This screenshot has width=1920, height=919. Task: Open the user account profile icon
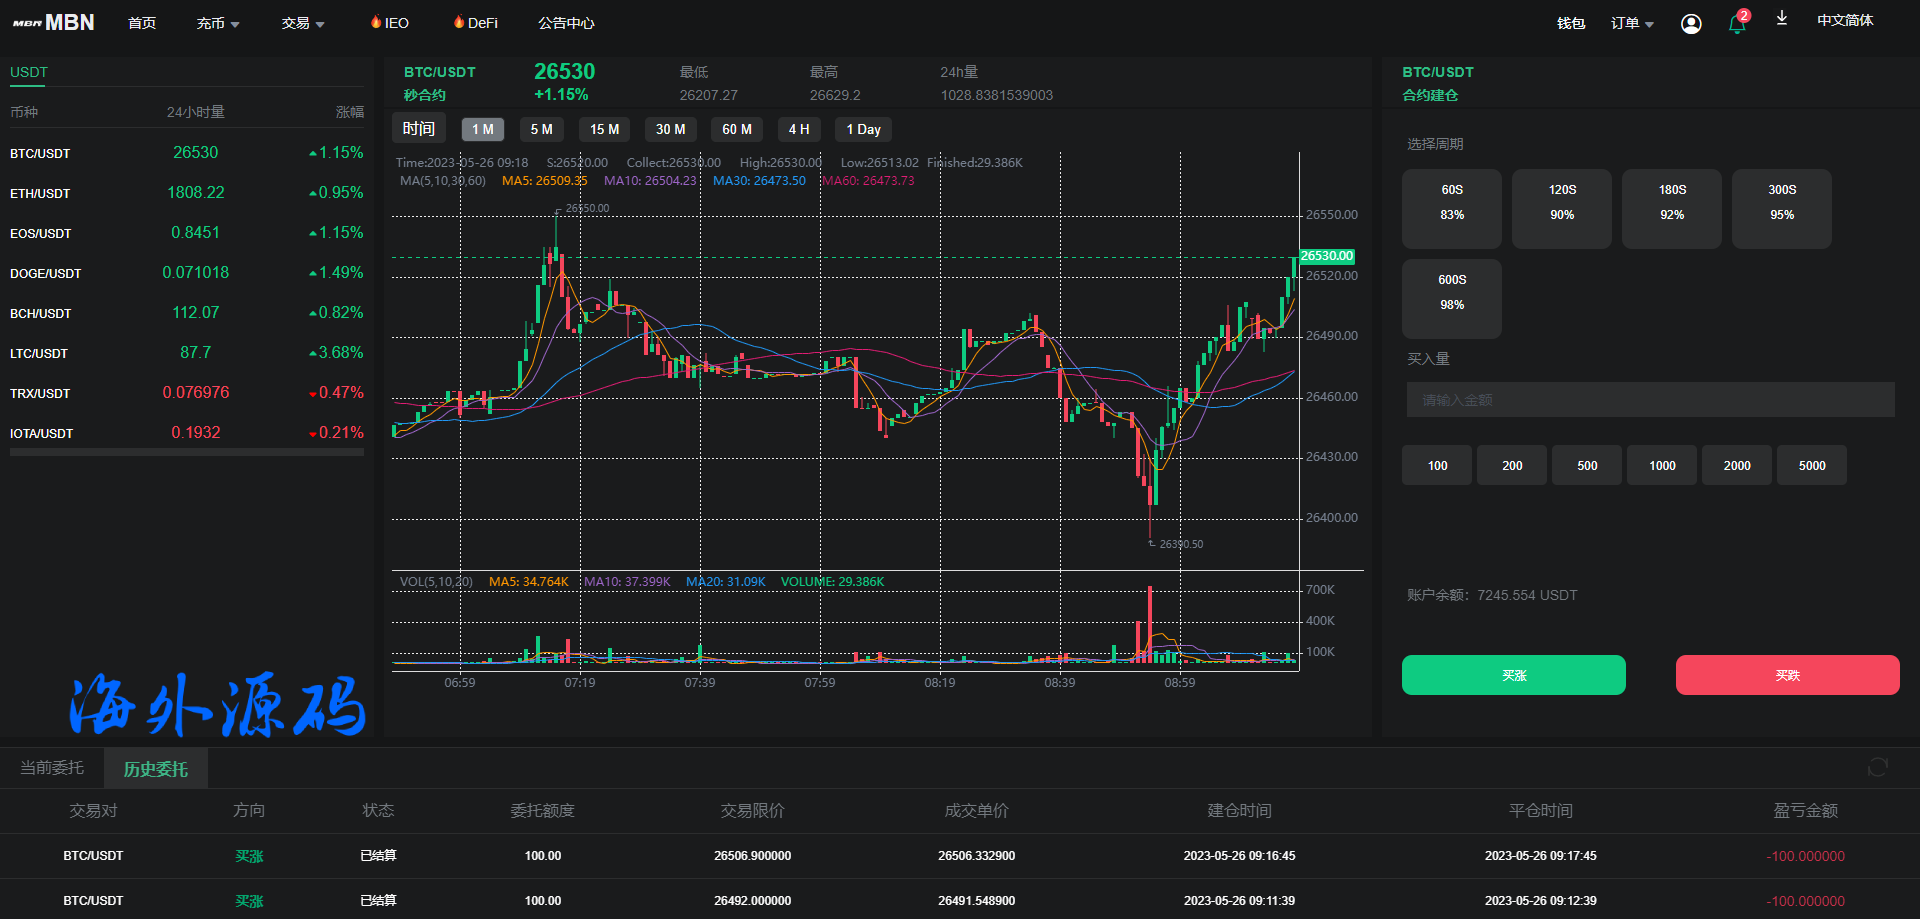point(1691,24)
